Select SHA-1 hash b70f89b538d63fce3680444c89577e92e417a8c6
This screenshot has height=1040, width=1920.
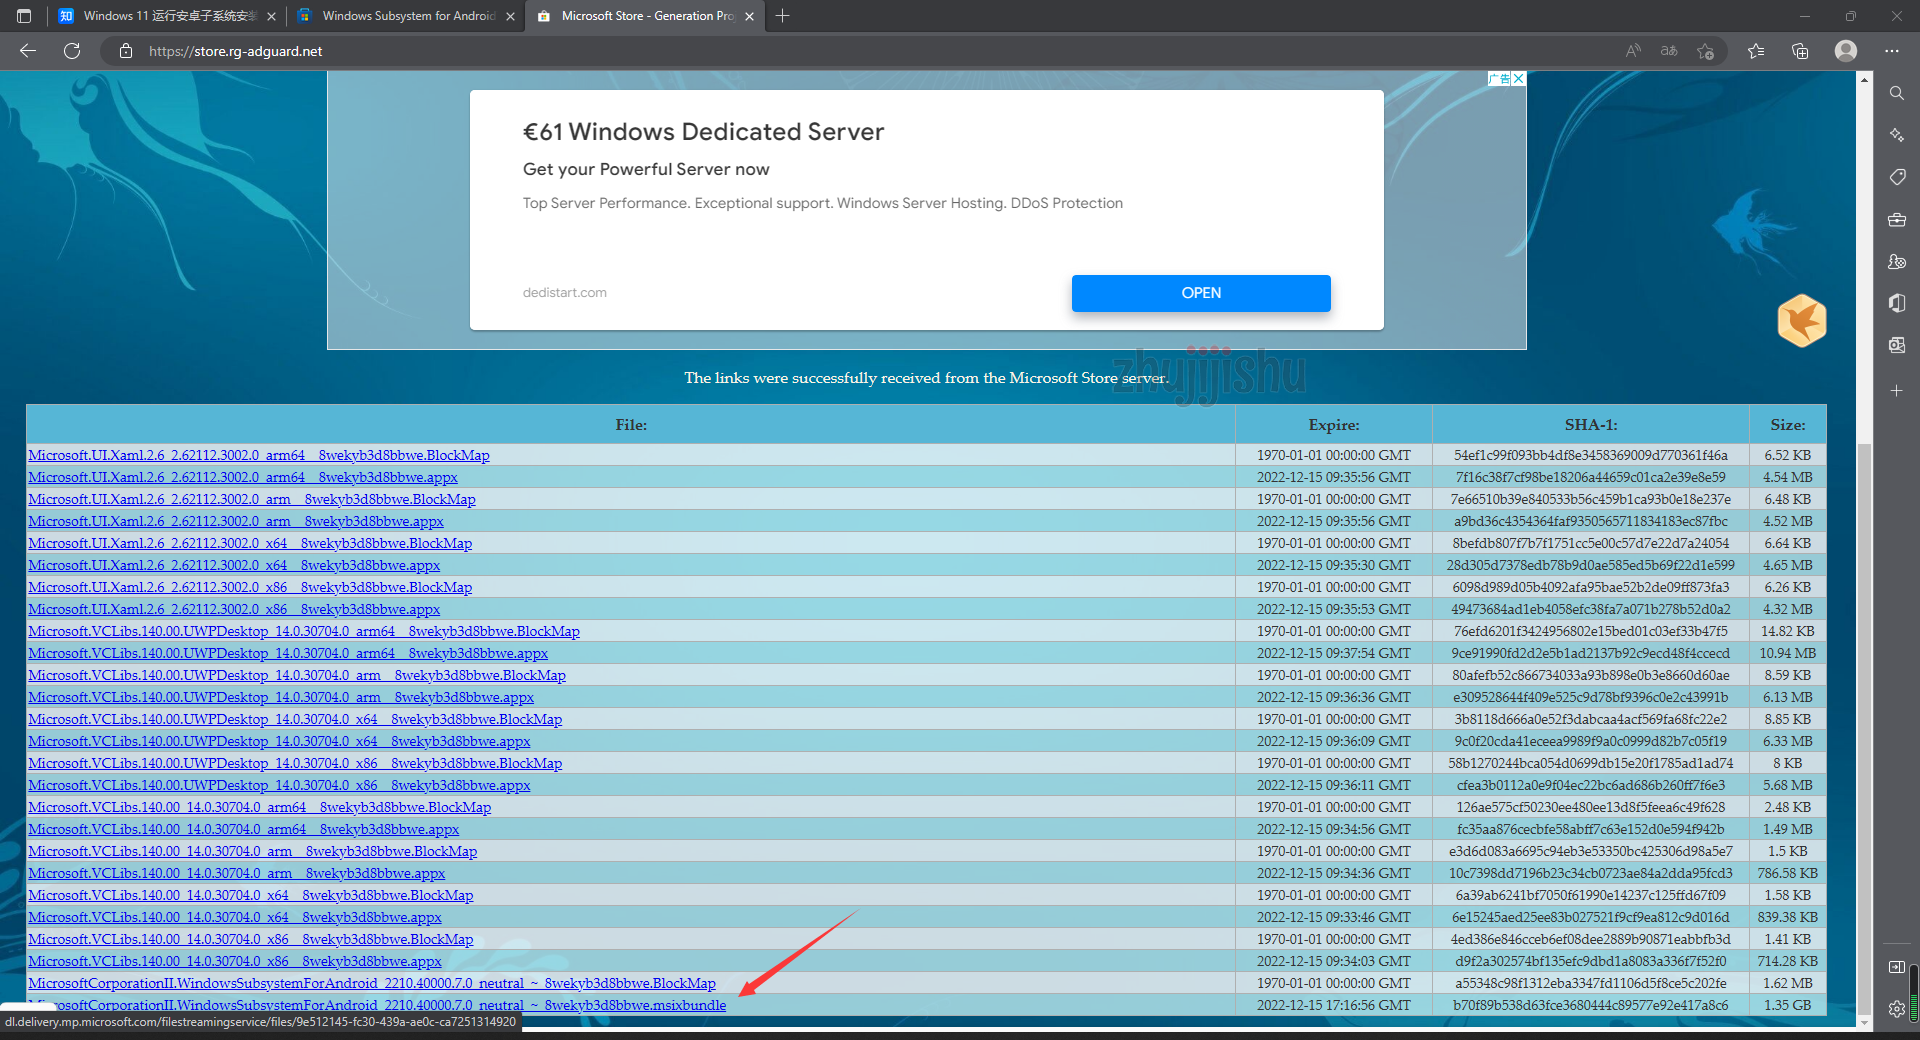(1591, 1005)
